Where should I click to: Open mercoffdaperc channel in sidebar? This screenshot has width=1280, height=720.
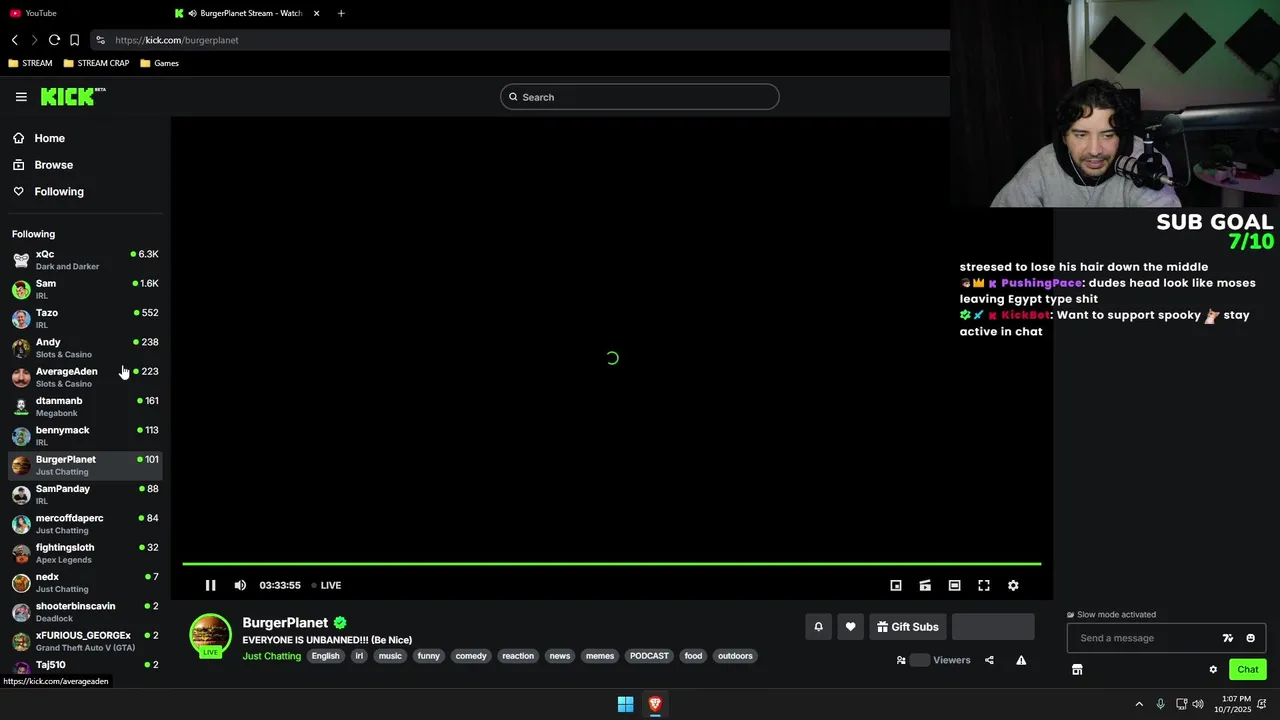click(x=85, y=524)
